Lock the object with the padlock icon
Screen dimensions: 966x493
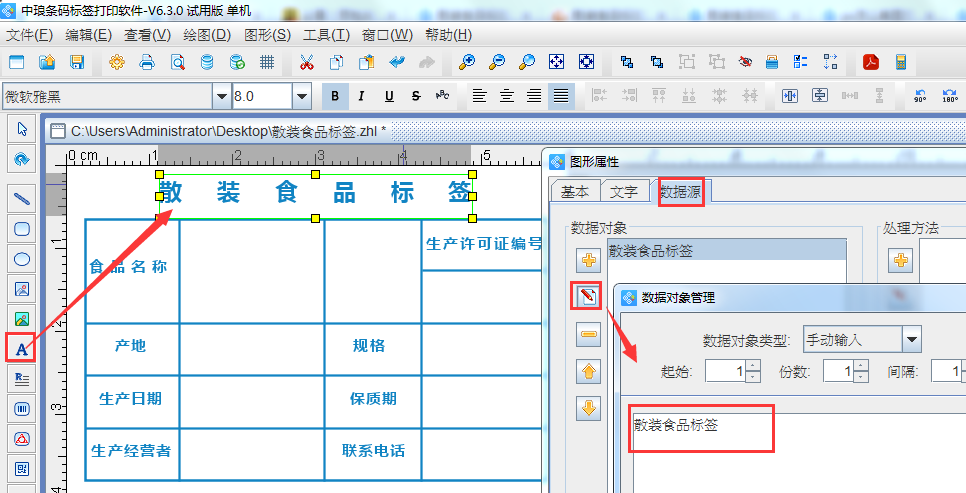pyautogui.click(x=772, y=62)
